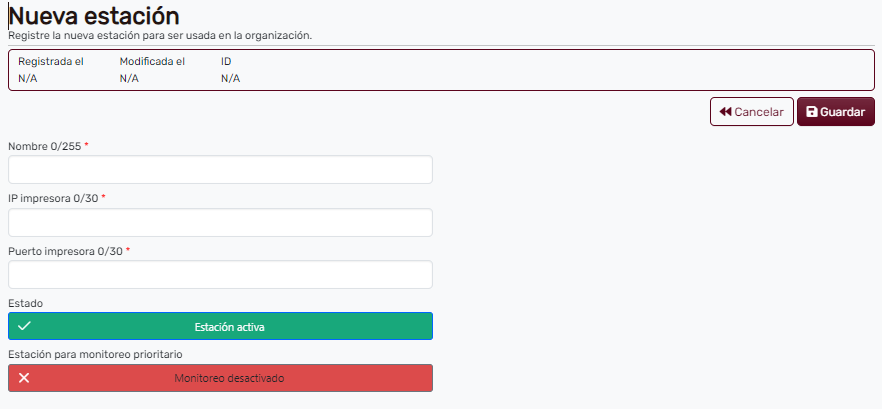Focus the Nombre input field
The image size is (882, 409).
point(220,170)
